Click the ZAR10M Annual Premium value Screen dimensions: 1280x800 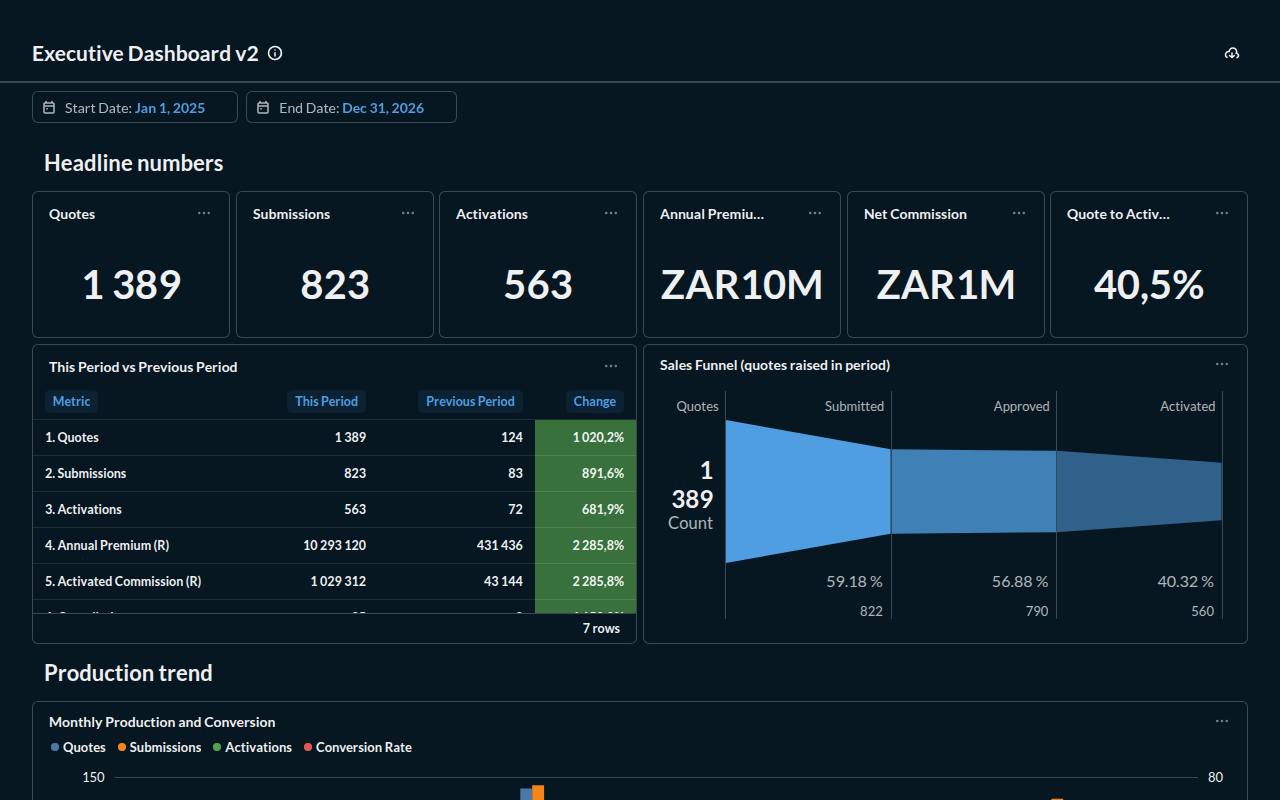coord(742,285)
